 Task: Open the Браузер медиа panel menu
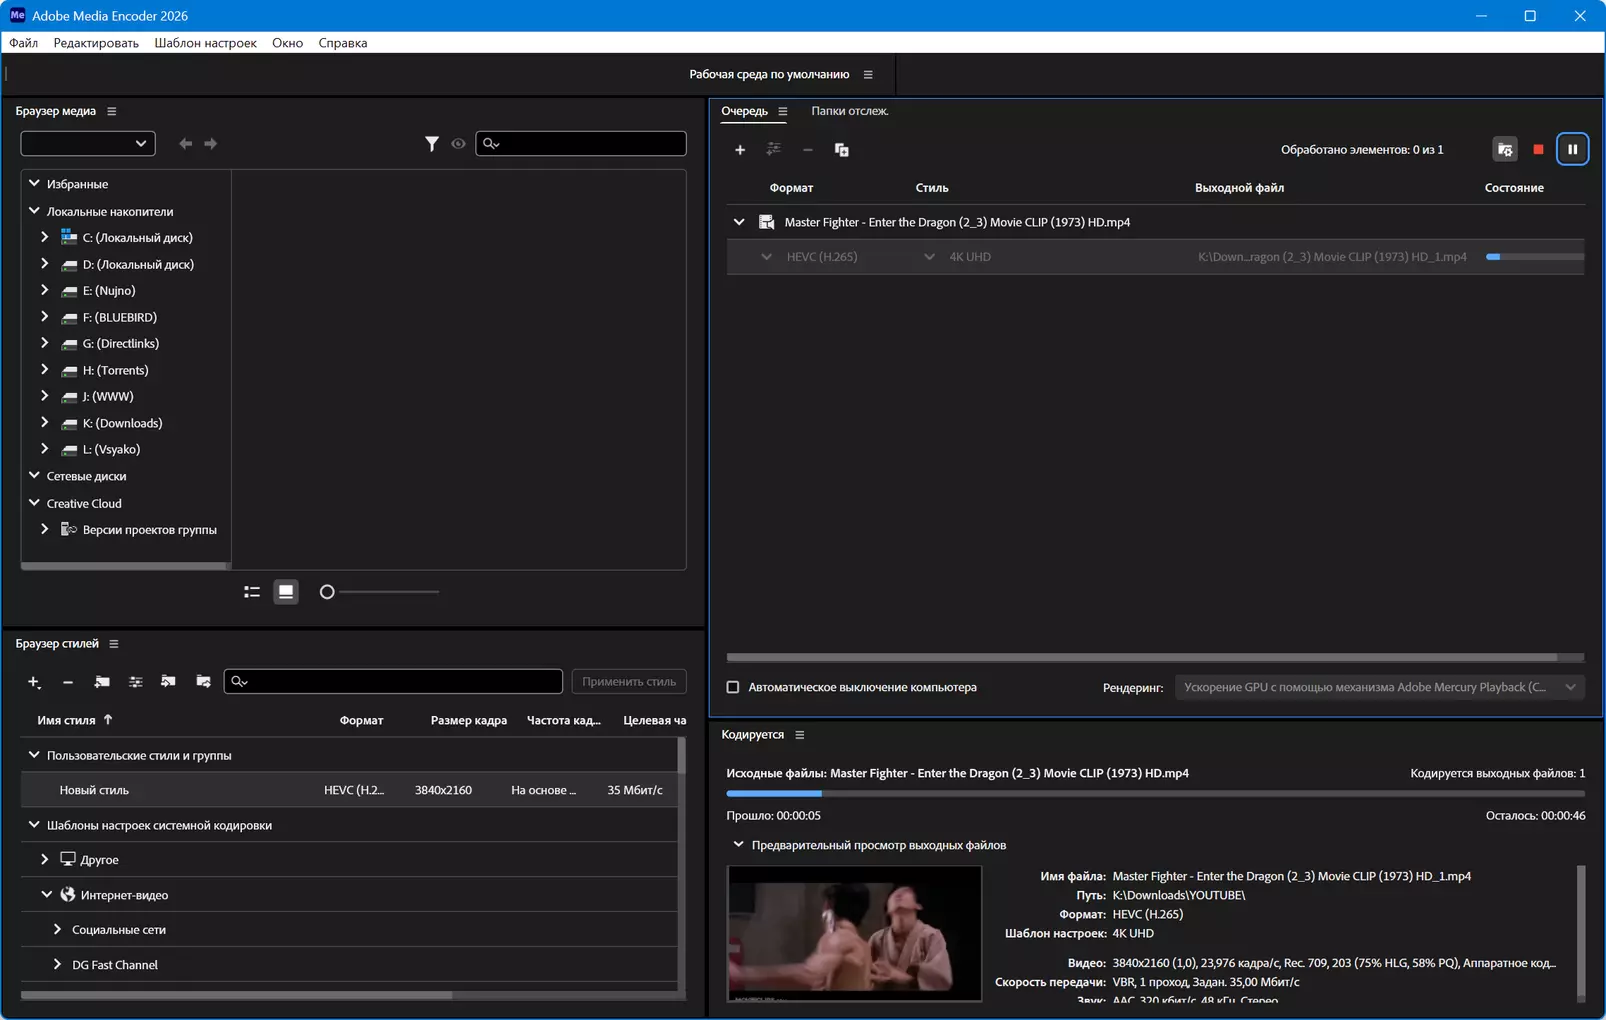click(x=112, y=111)
